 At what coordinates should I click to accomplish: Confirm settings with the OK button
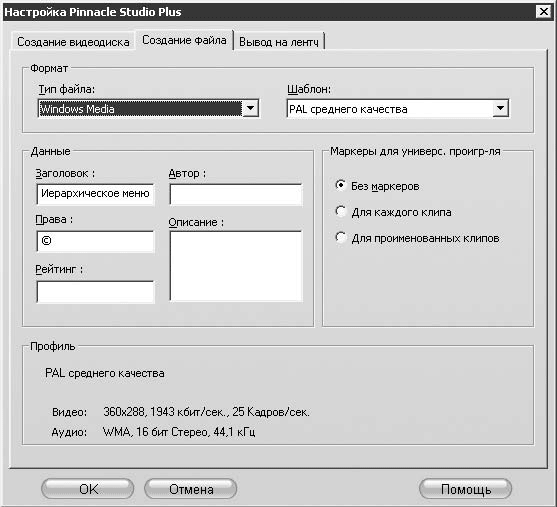pos(88,489)
